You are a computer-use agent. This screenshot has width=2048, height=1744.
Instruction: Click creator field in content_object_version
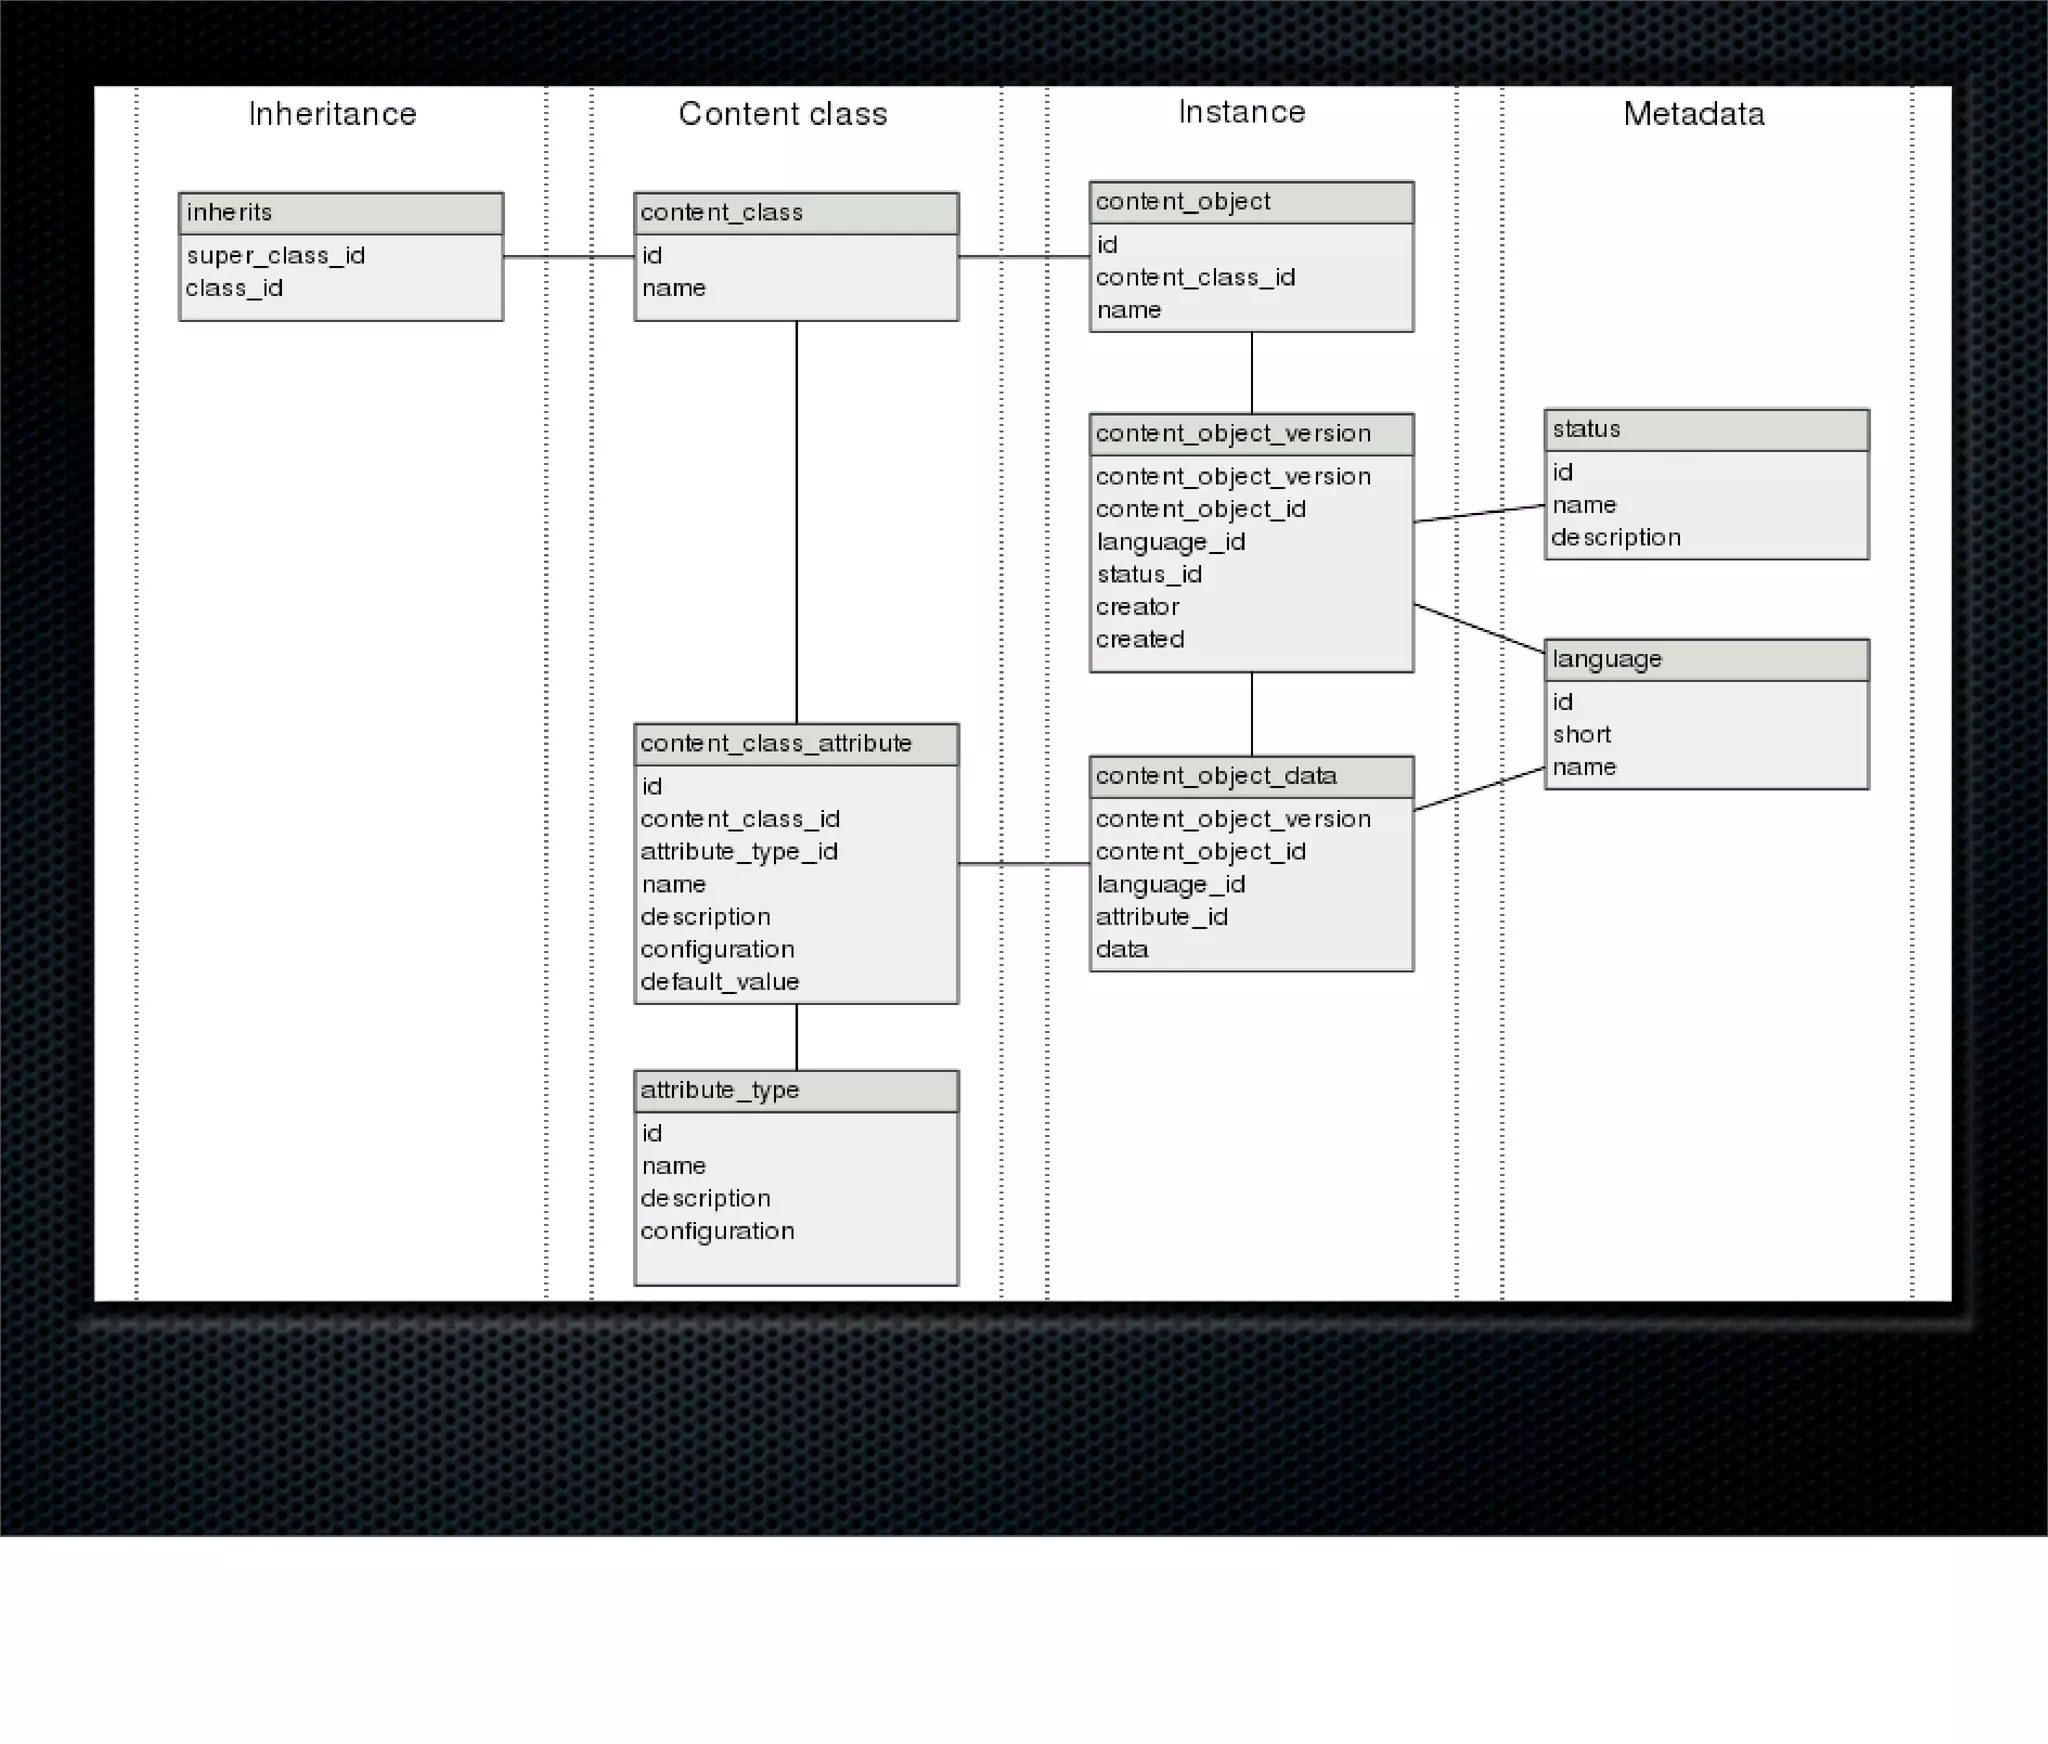(x=1137, y=607)
